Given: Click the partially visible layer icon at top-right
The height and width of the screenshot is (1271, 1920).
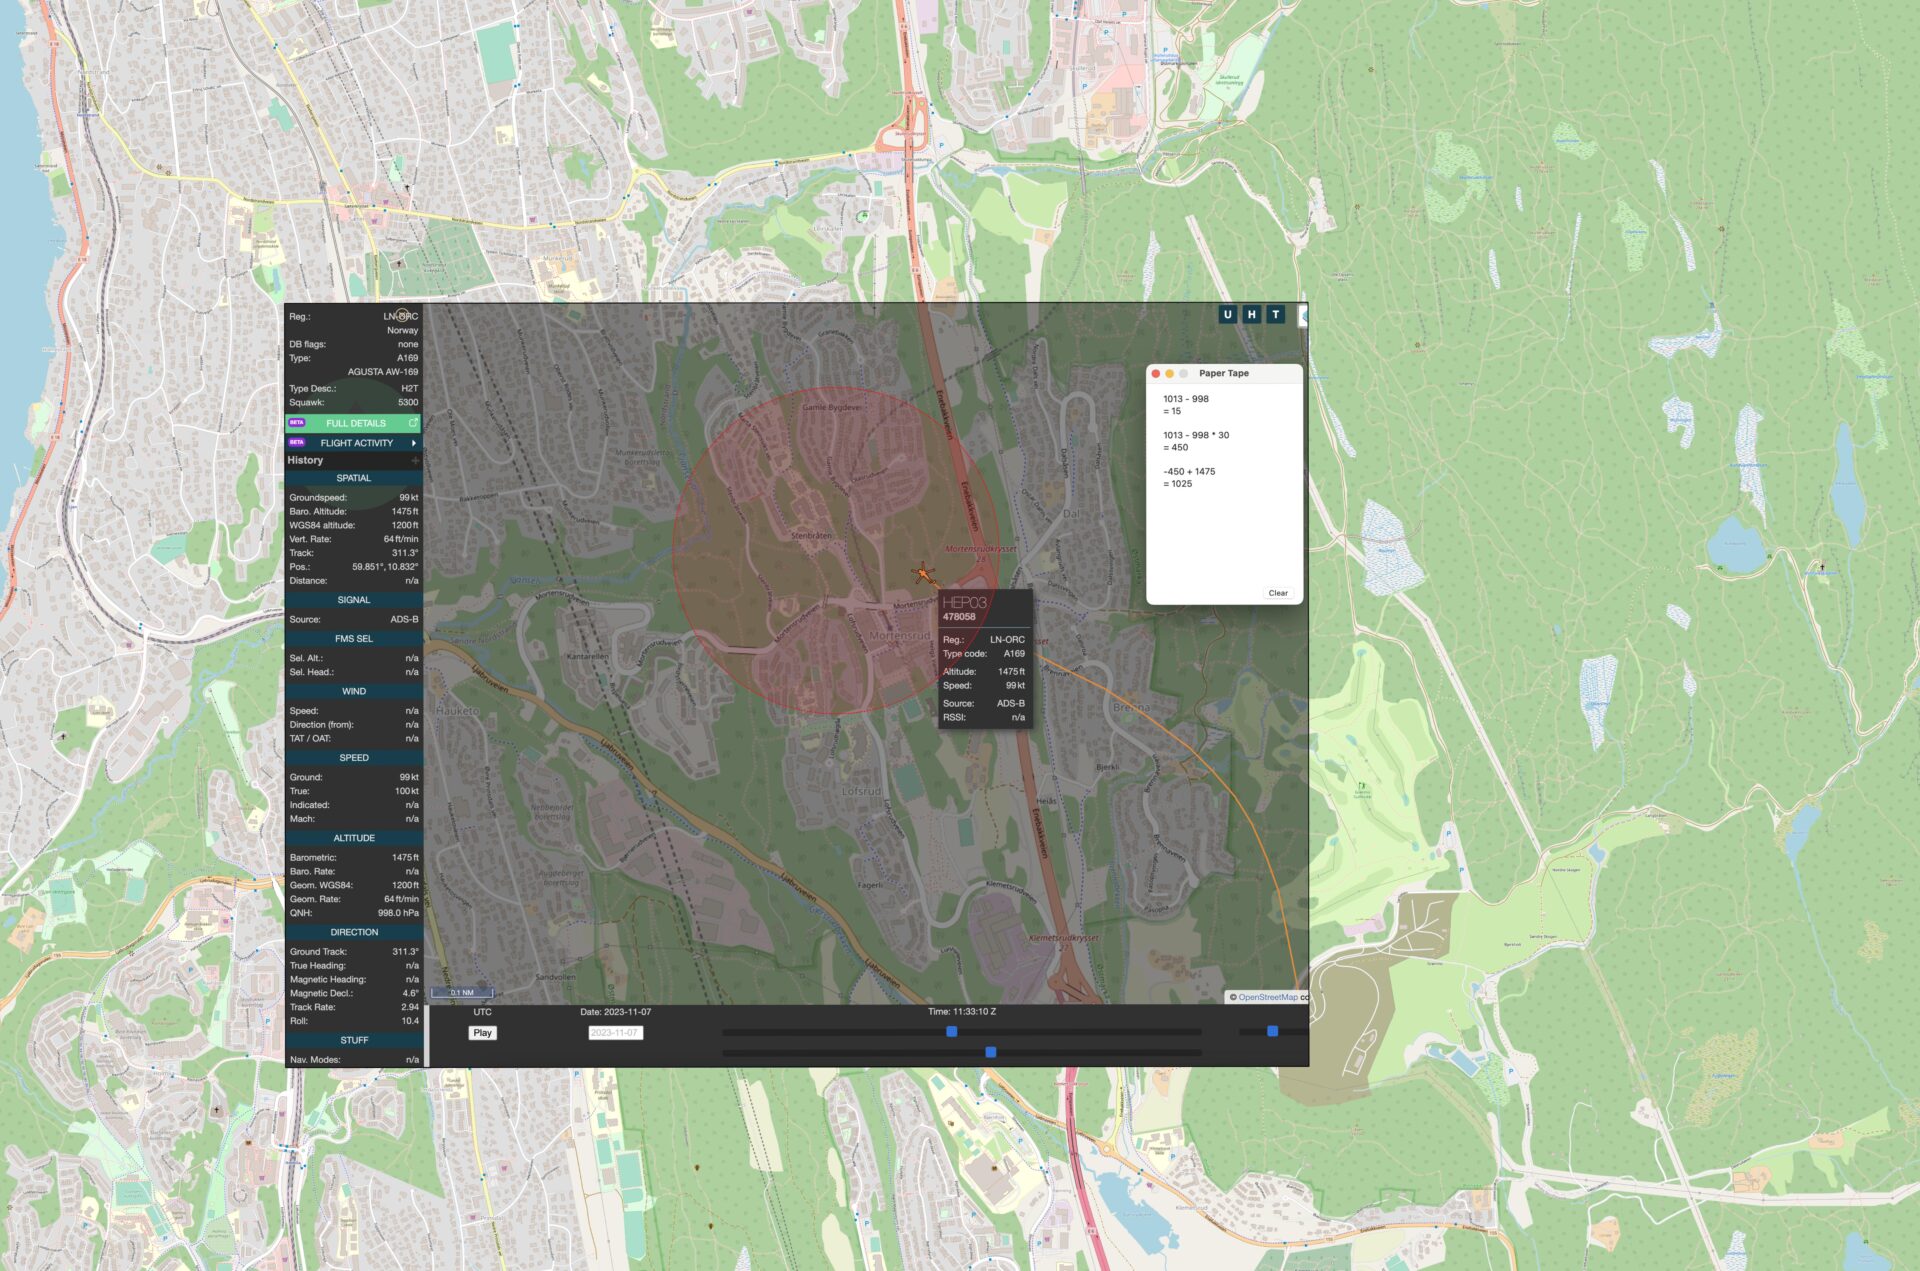Looking at the screenshot, I should coord(1303,316).
